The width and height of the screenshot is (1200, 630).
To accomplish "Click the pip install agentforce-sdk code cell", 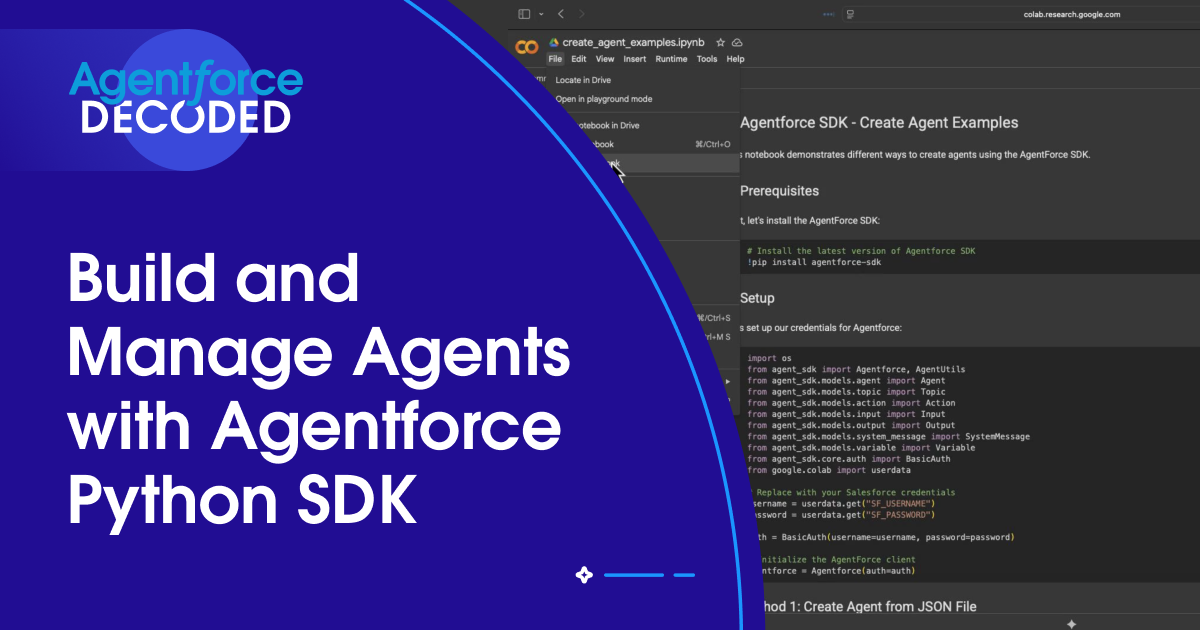I will pyautogui.click(x=860, y=256).
